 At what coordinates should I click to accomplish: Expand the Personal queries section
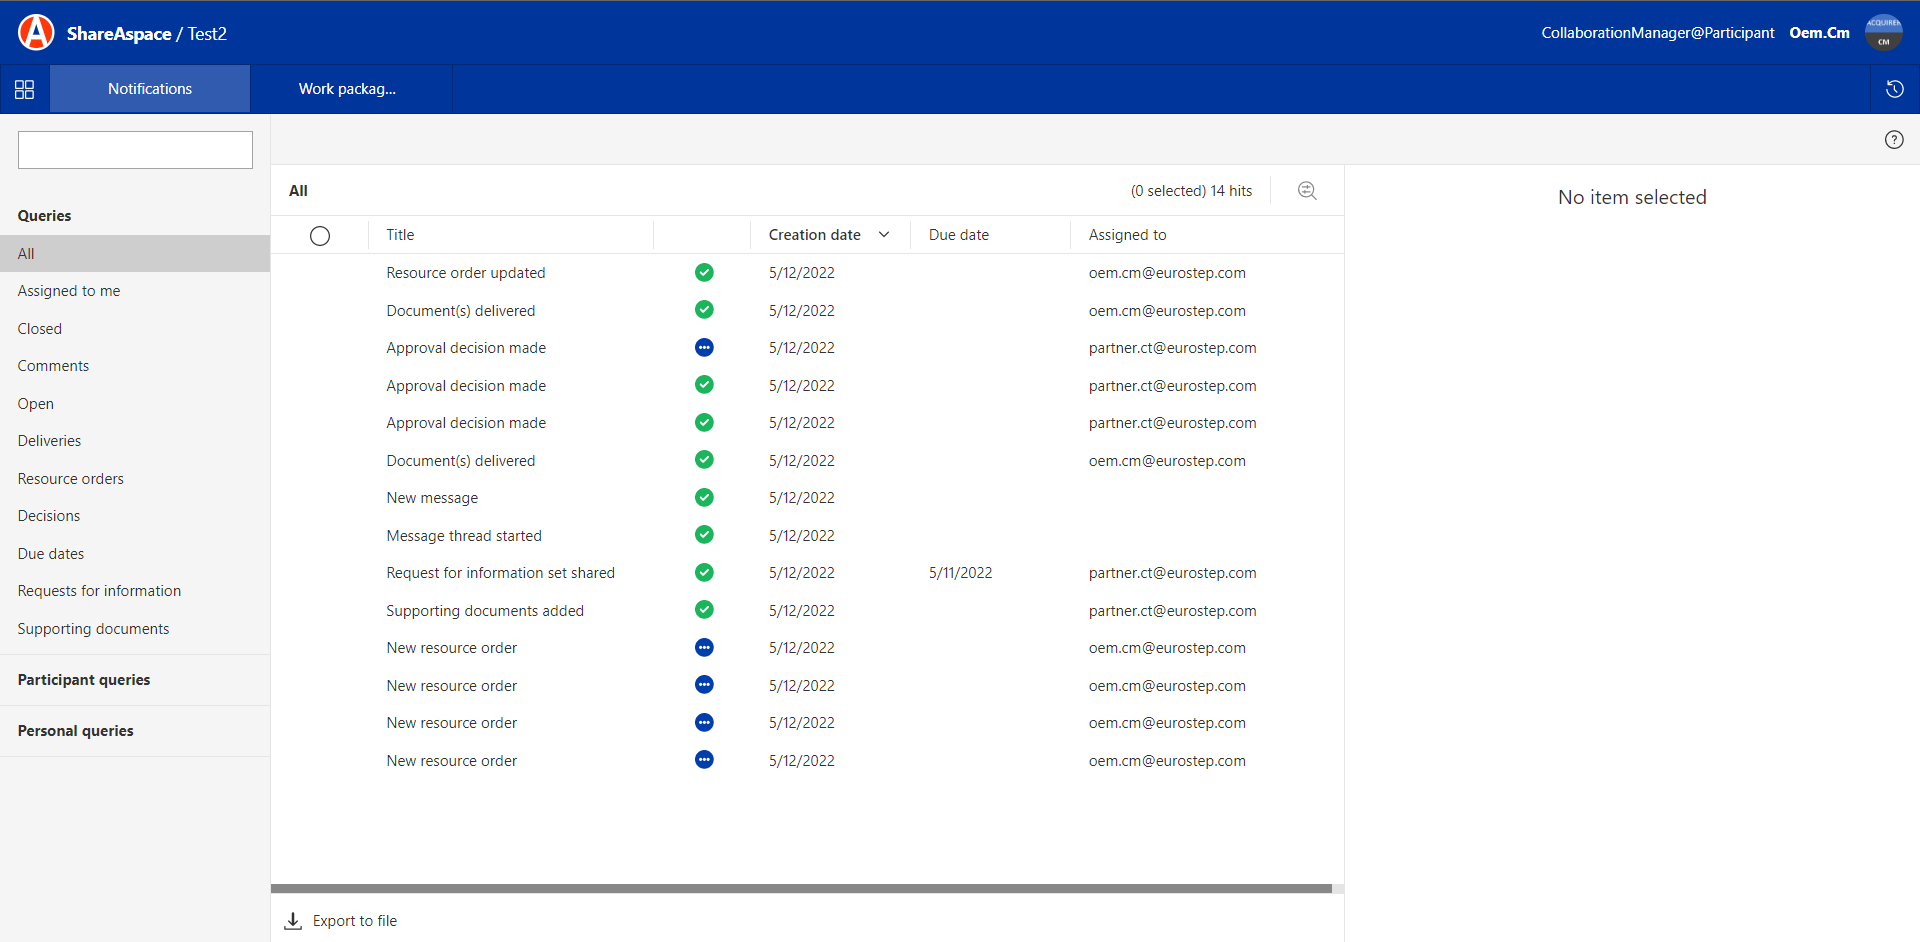click(76, 731)
